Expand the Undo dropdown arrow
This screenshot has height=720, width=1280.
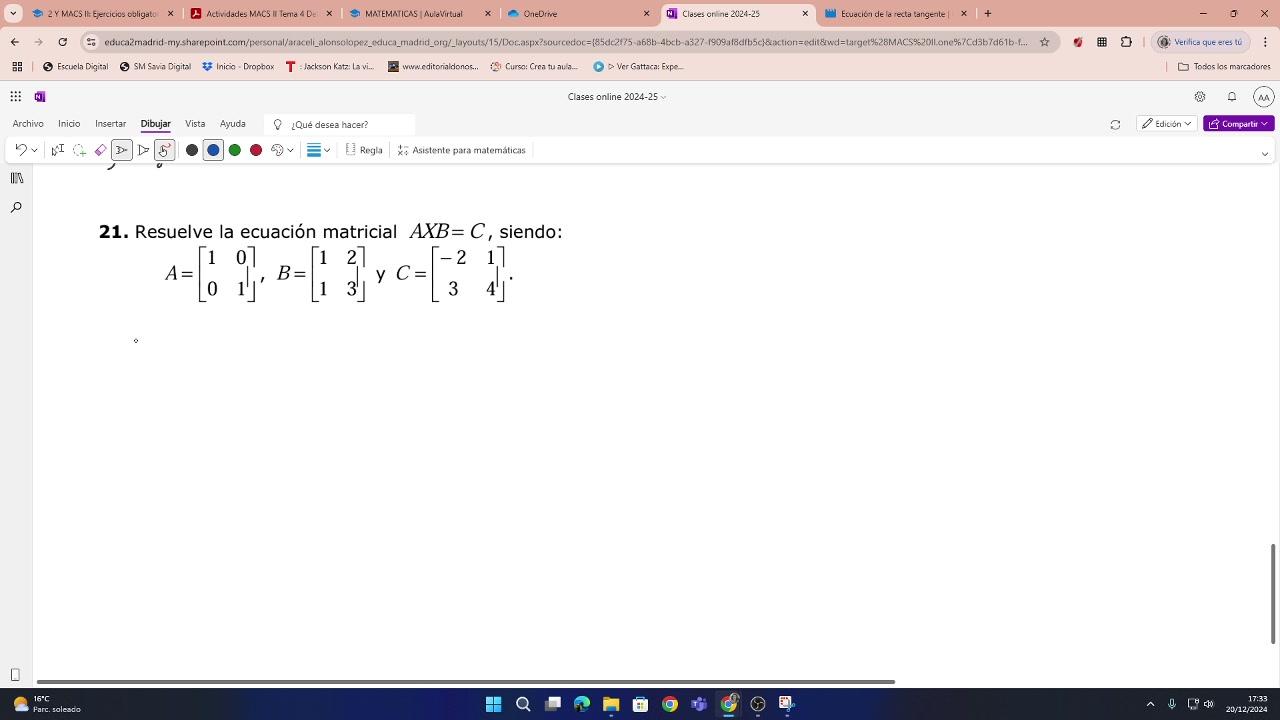click(x=34, y=150)
